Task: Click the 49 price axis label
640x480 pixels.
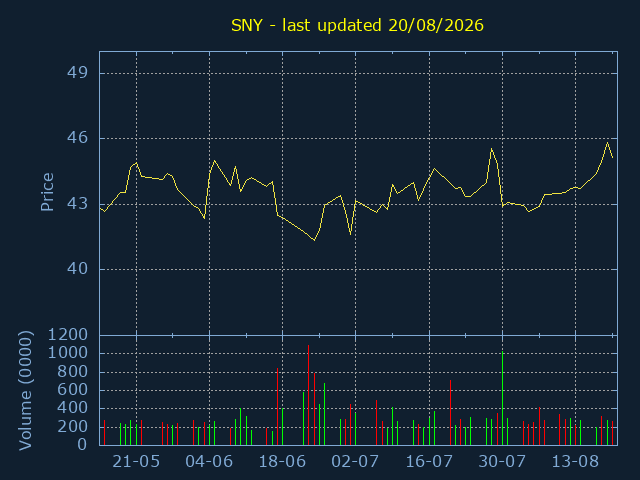Action: (x=77, y=73)
